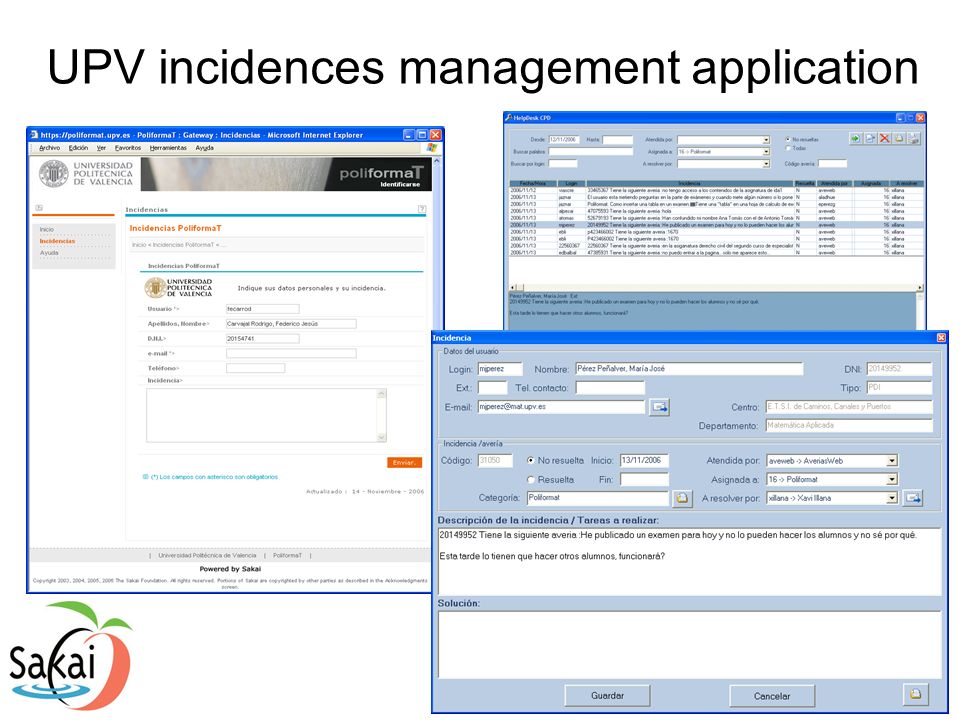
Task: Click the send e-mail icon beside E-mail field
Action: pyautogui.click(x=659, y=407)
